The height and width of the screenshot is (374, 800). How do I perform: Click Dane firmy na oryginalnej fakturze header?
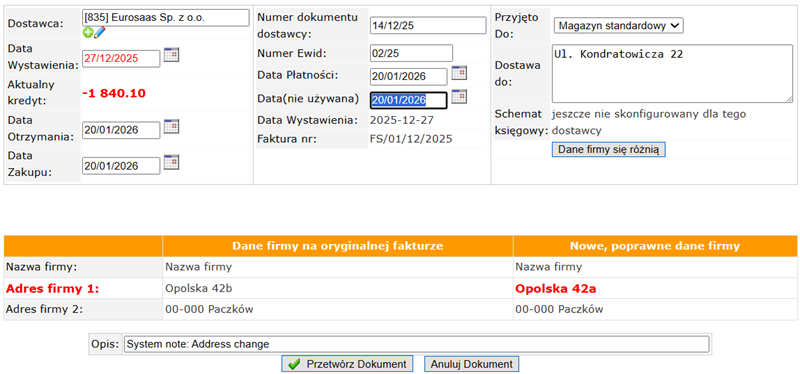coord(338,246)
